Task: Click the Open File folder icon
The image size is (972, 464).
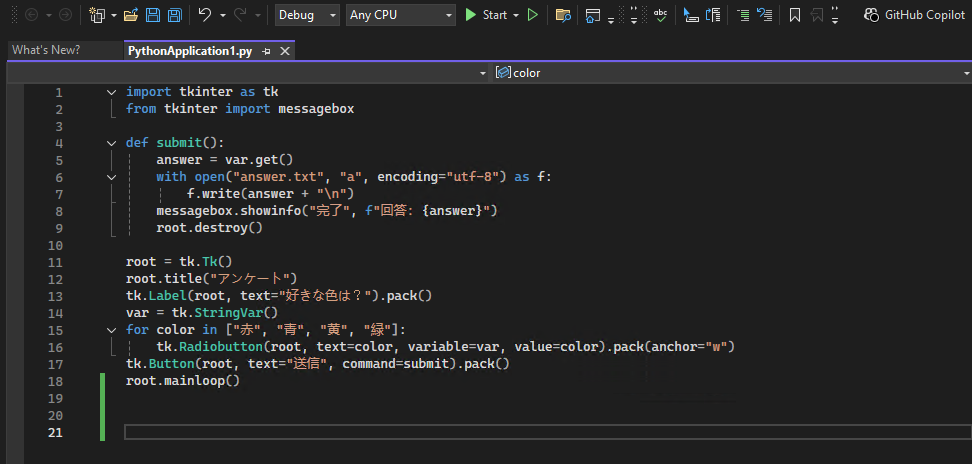Action: pyautogui.click(x=131, y=15)
